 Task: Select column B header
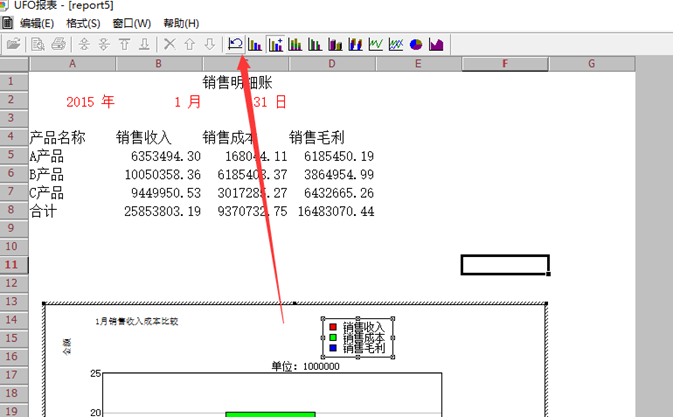[159, 64]
